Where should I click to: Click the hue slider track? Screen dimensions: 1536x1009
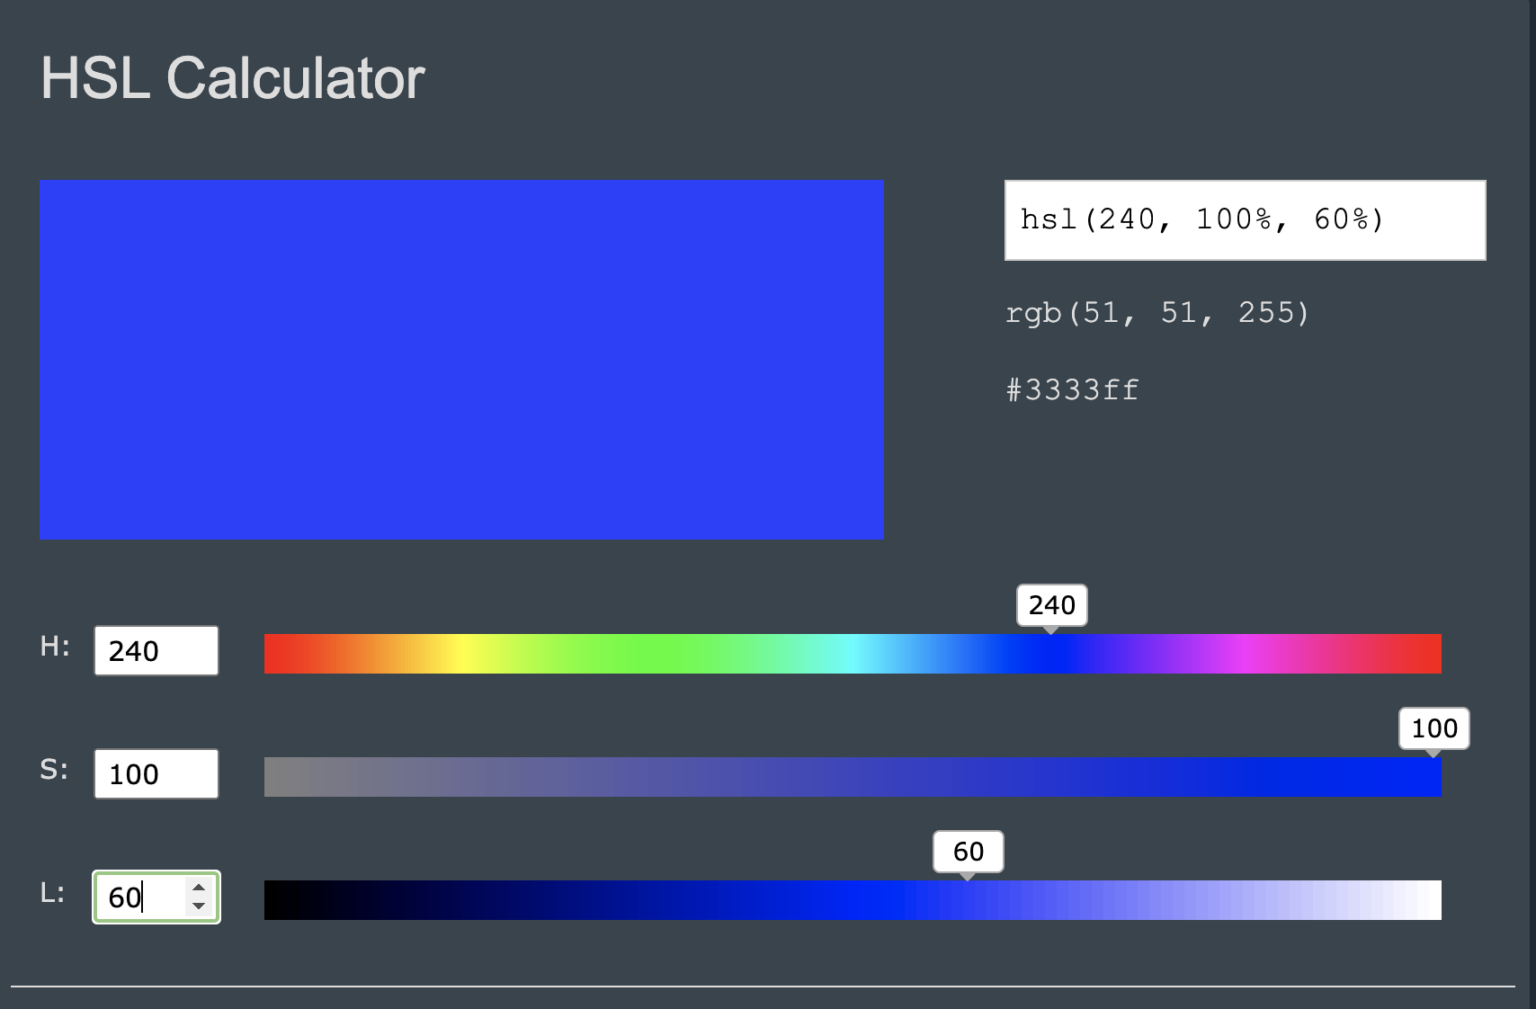pyautogui.click(x=700, y=652)
